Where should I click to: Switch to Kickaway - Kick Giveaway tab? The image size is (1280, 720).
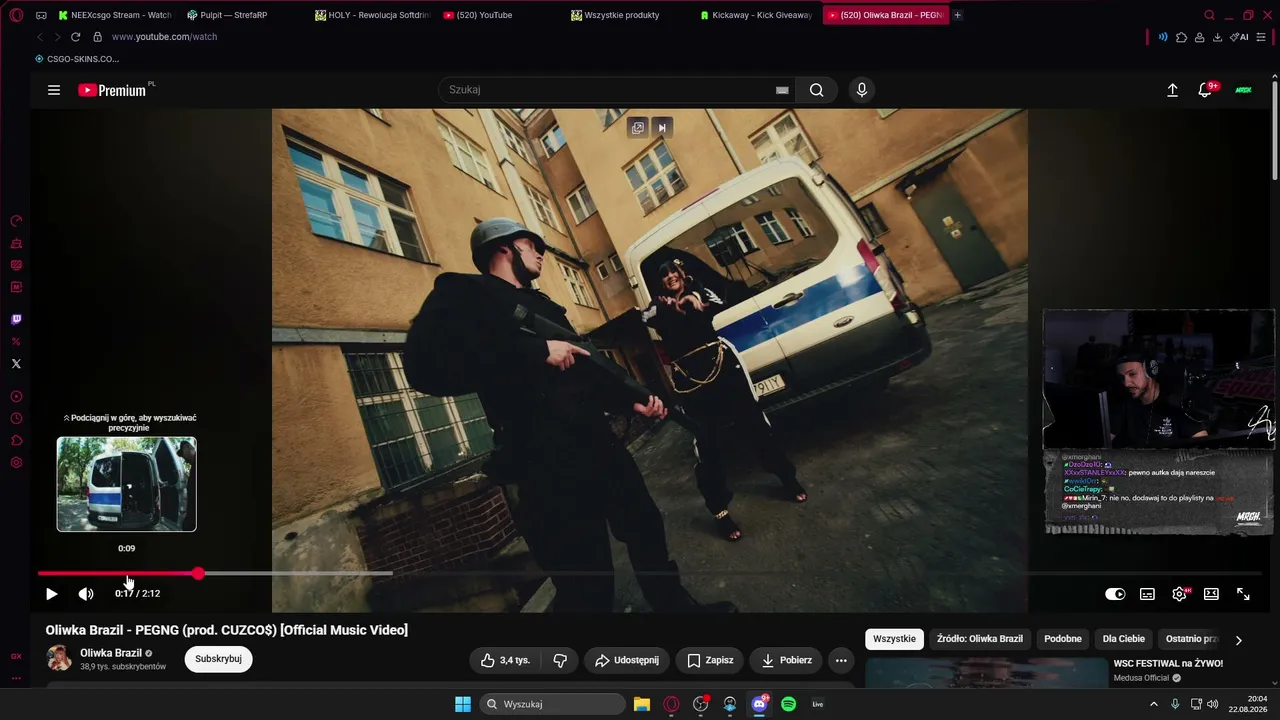757,15
